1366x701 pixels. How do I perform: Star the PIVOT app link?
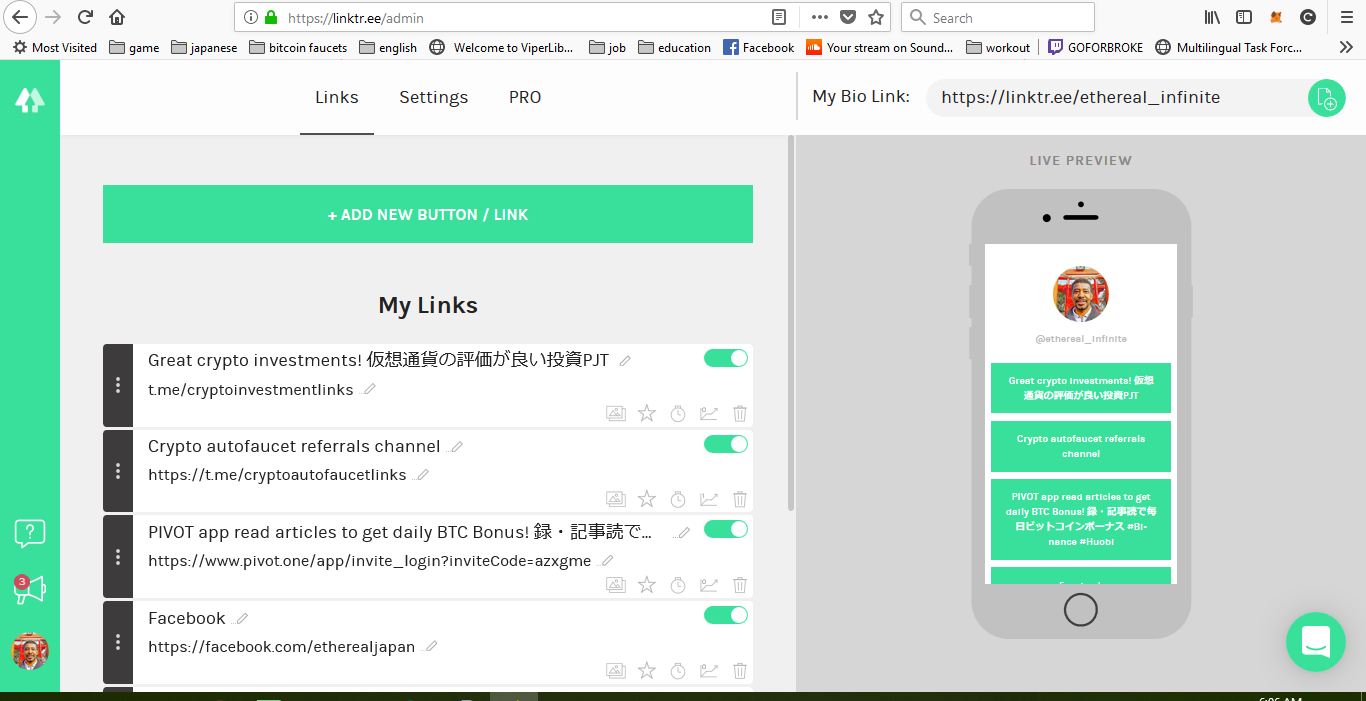click(647, 585)
